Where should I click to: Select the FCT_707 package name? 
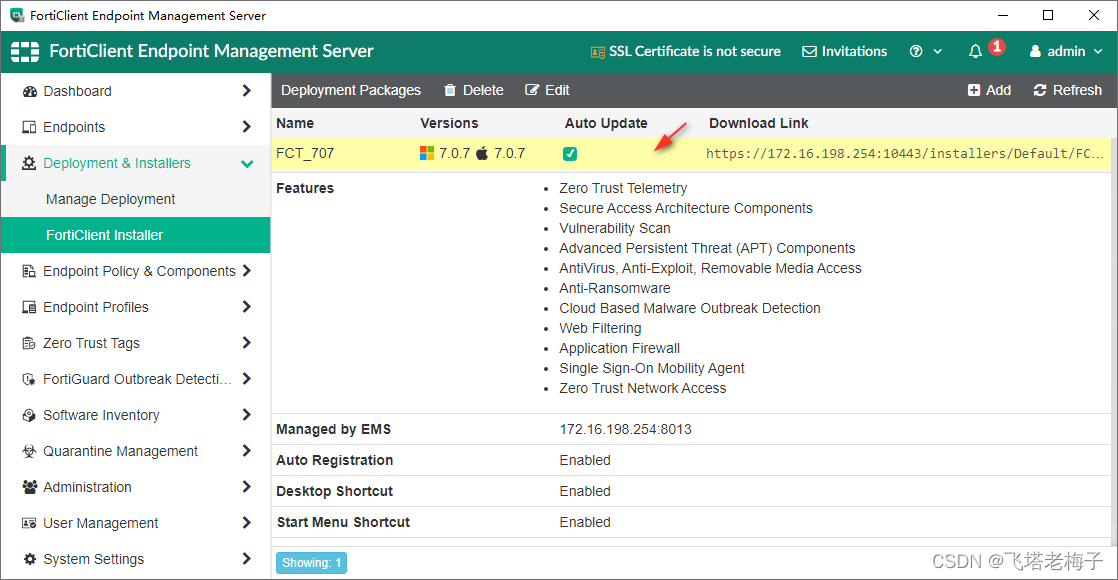pos(305,153)
